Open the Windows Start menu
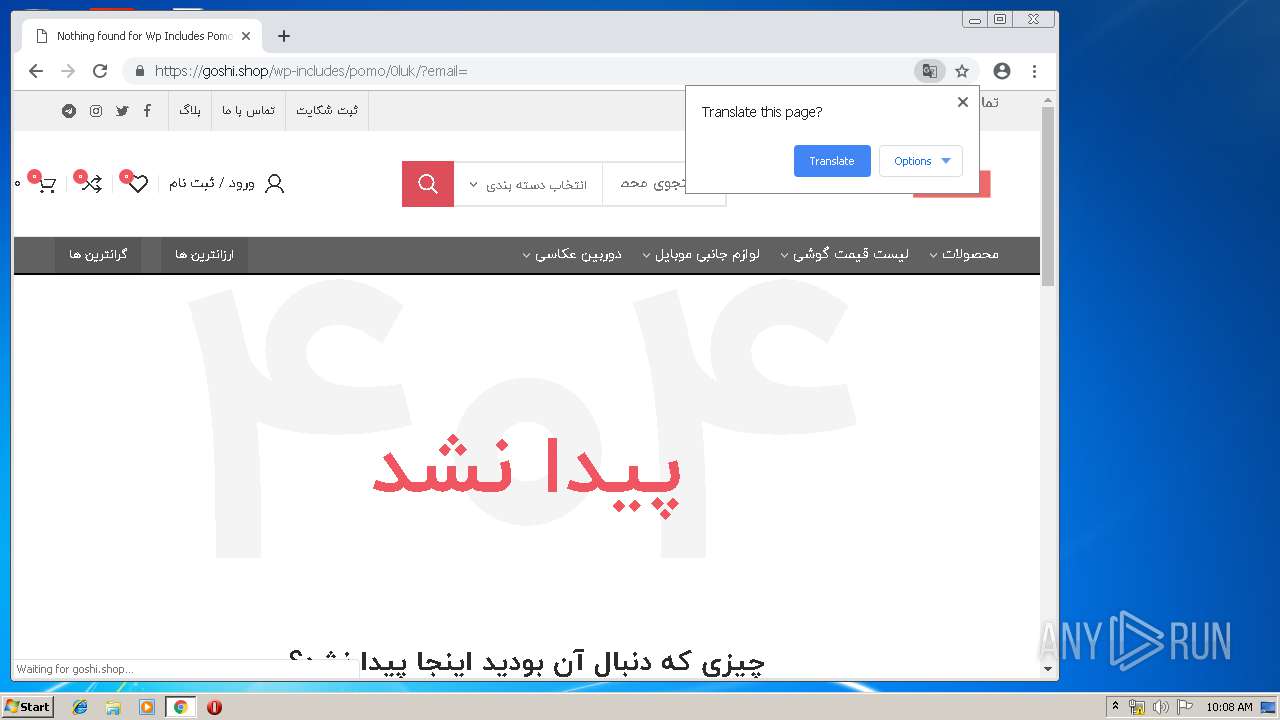Viewport: 1280px width, 720px height. [x=28, y=707]
